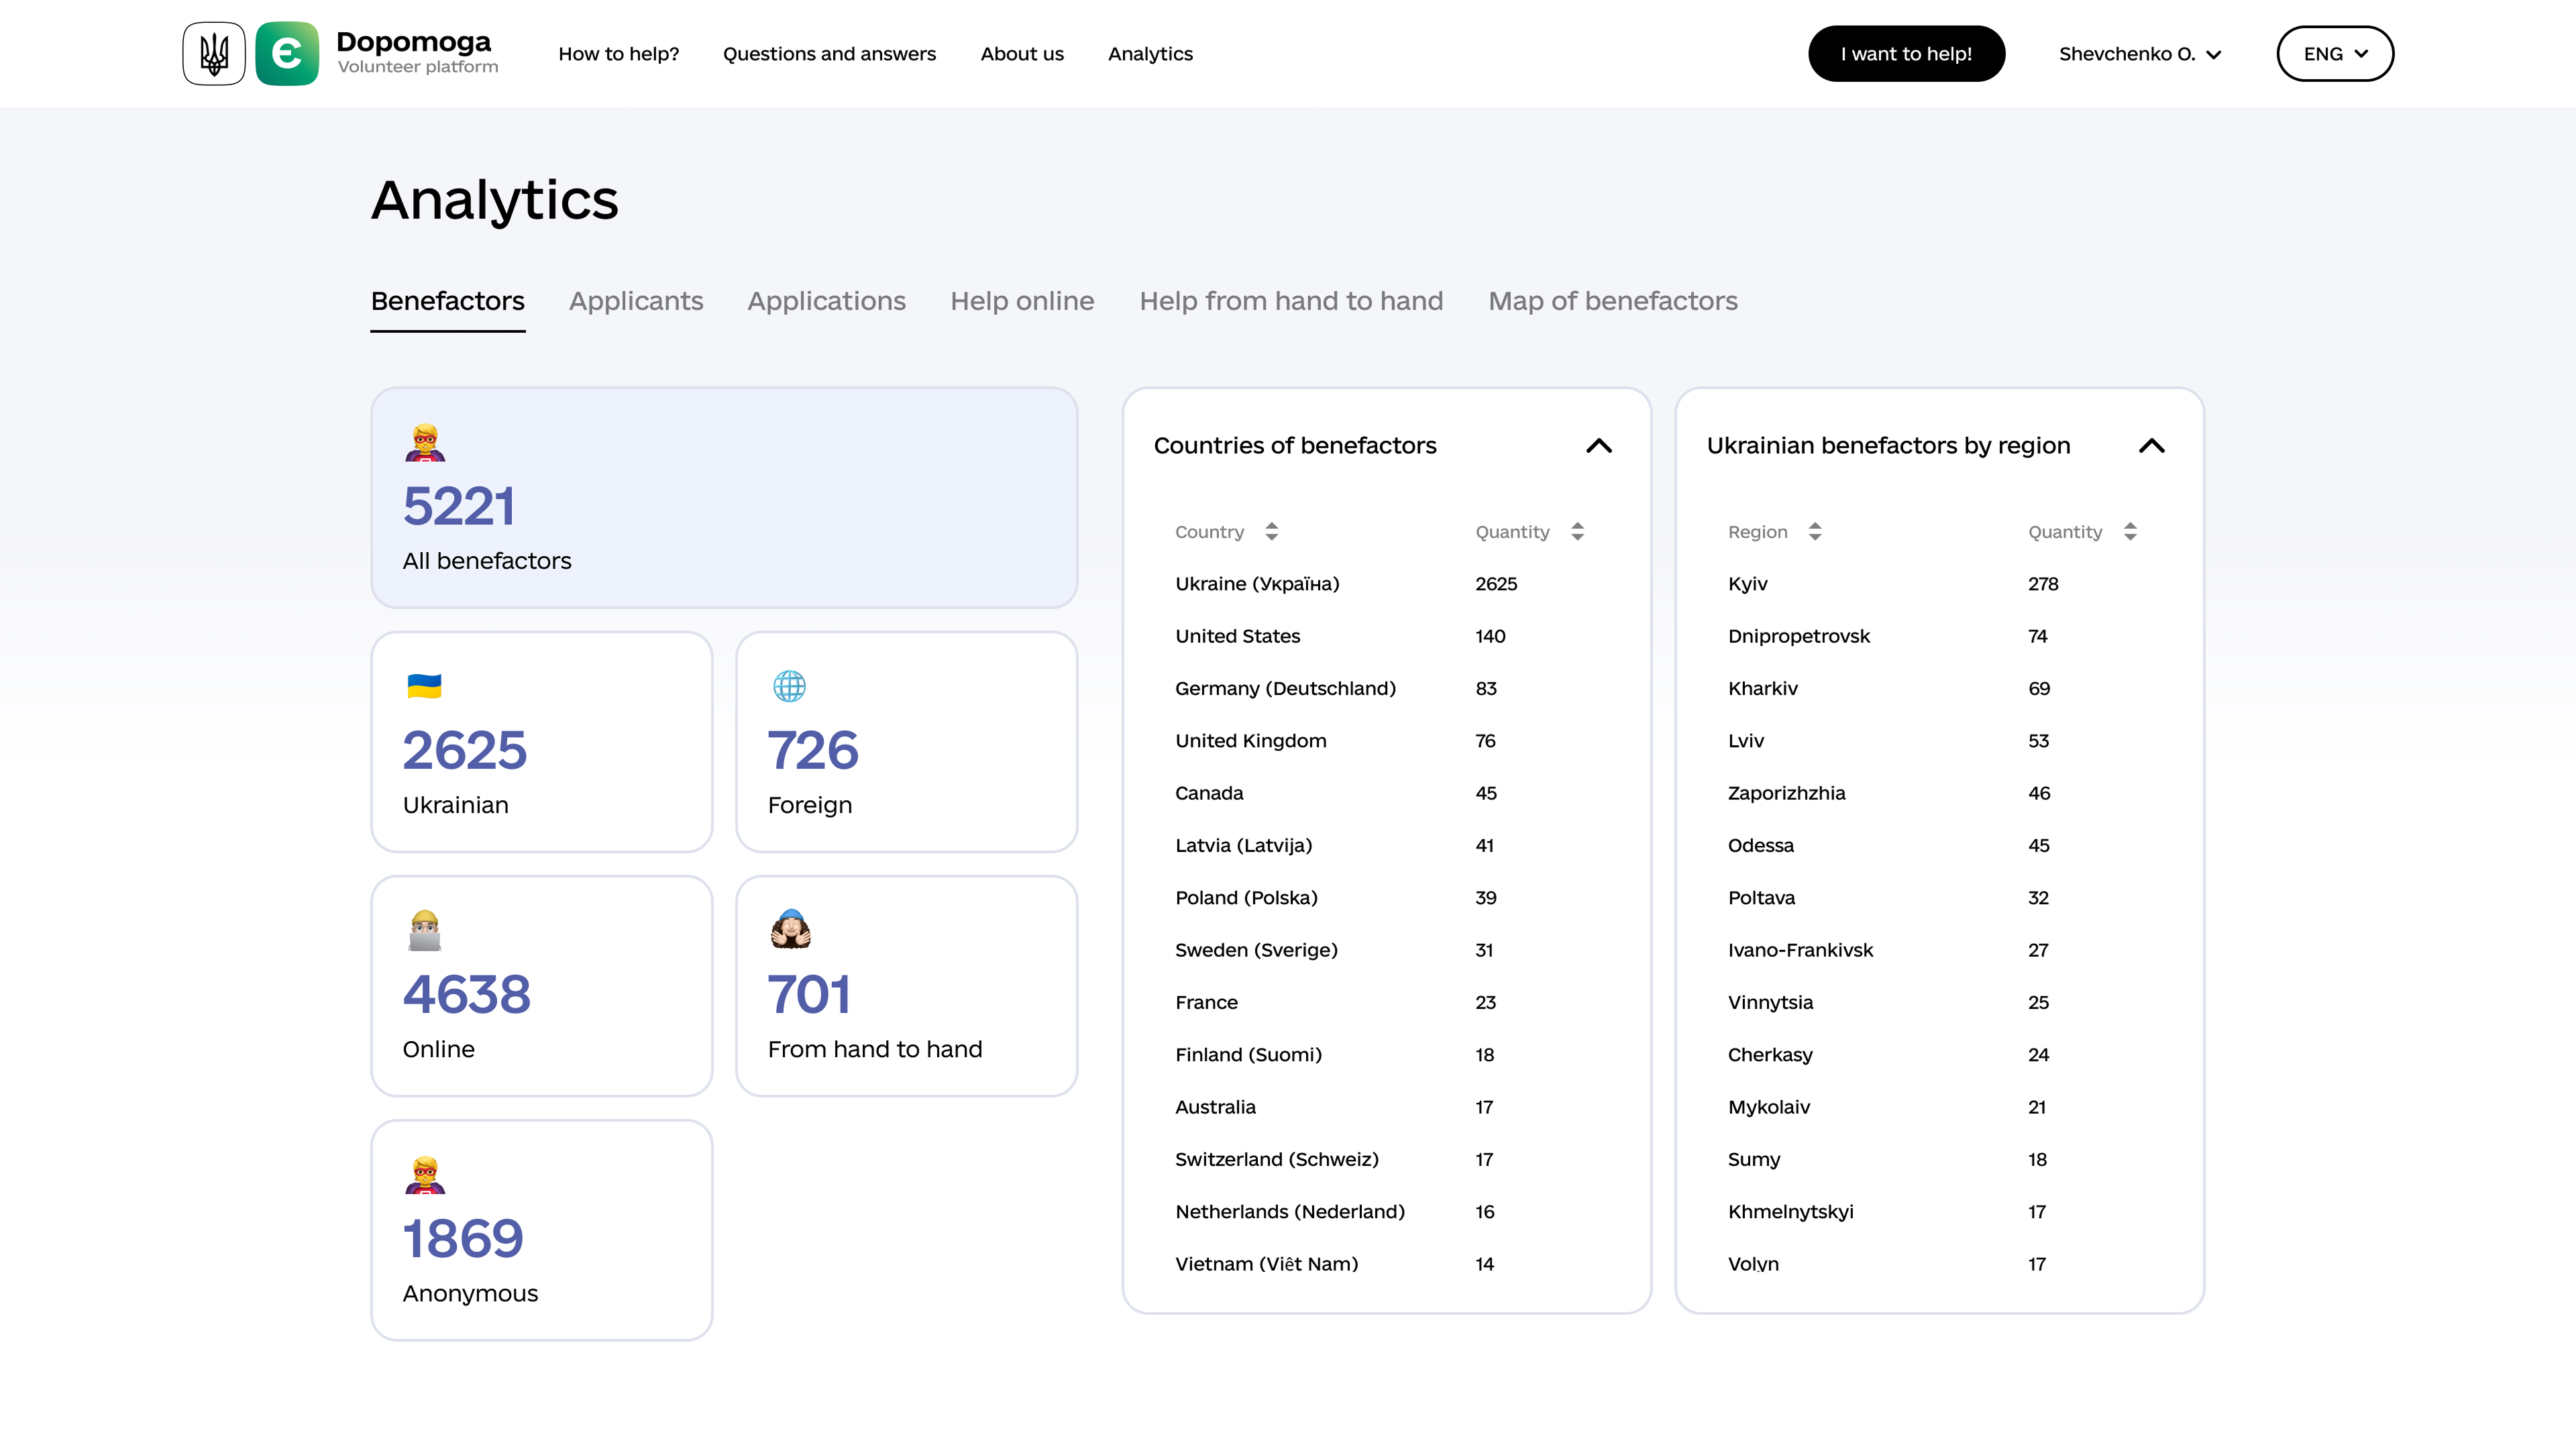Open Questions and answers link
The image size is (2576, 1449).
pyautogui.click(x=829, y=54)
